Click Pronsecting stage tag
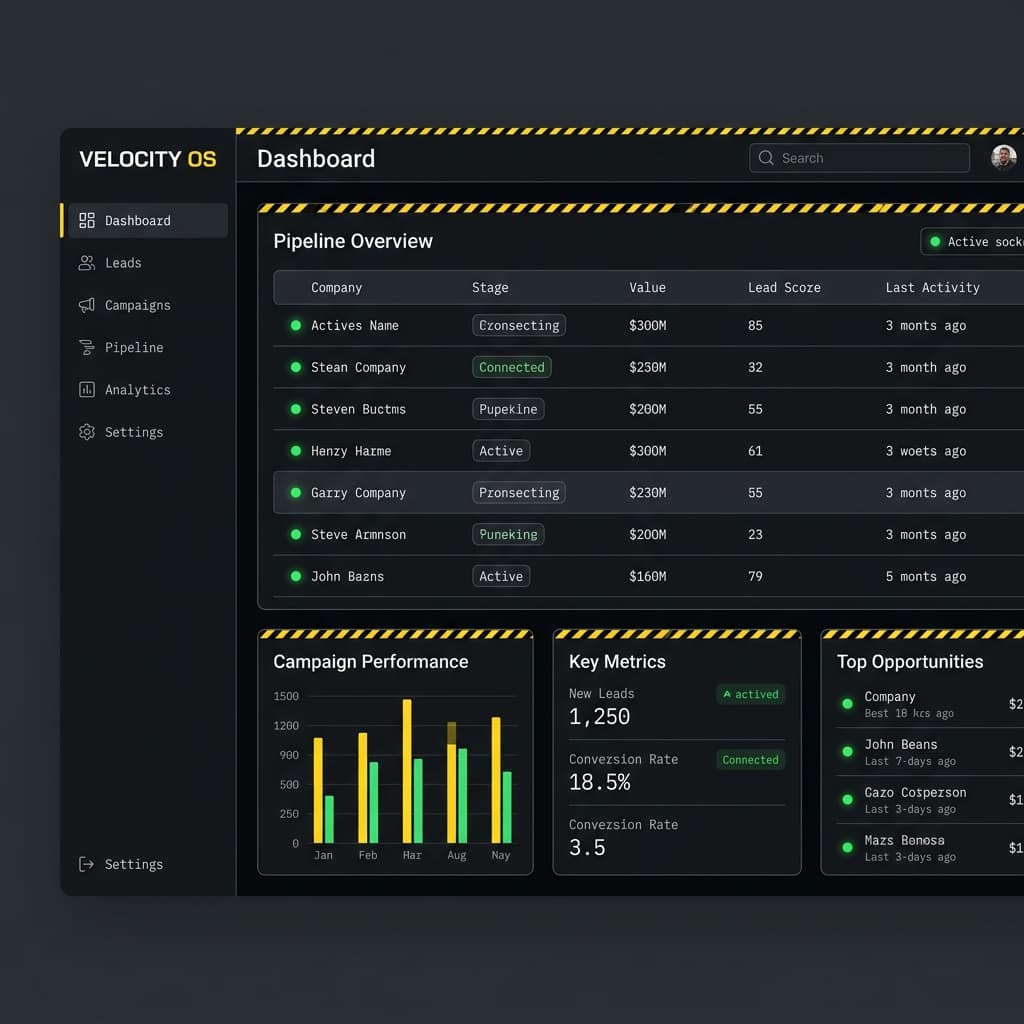1024x1024 pixels. click(x=519, y=492)
